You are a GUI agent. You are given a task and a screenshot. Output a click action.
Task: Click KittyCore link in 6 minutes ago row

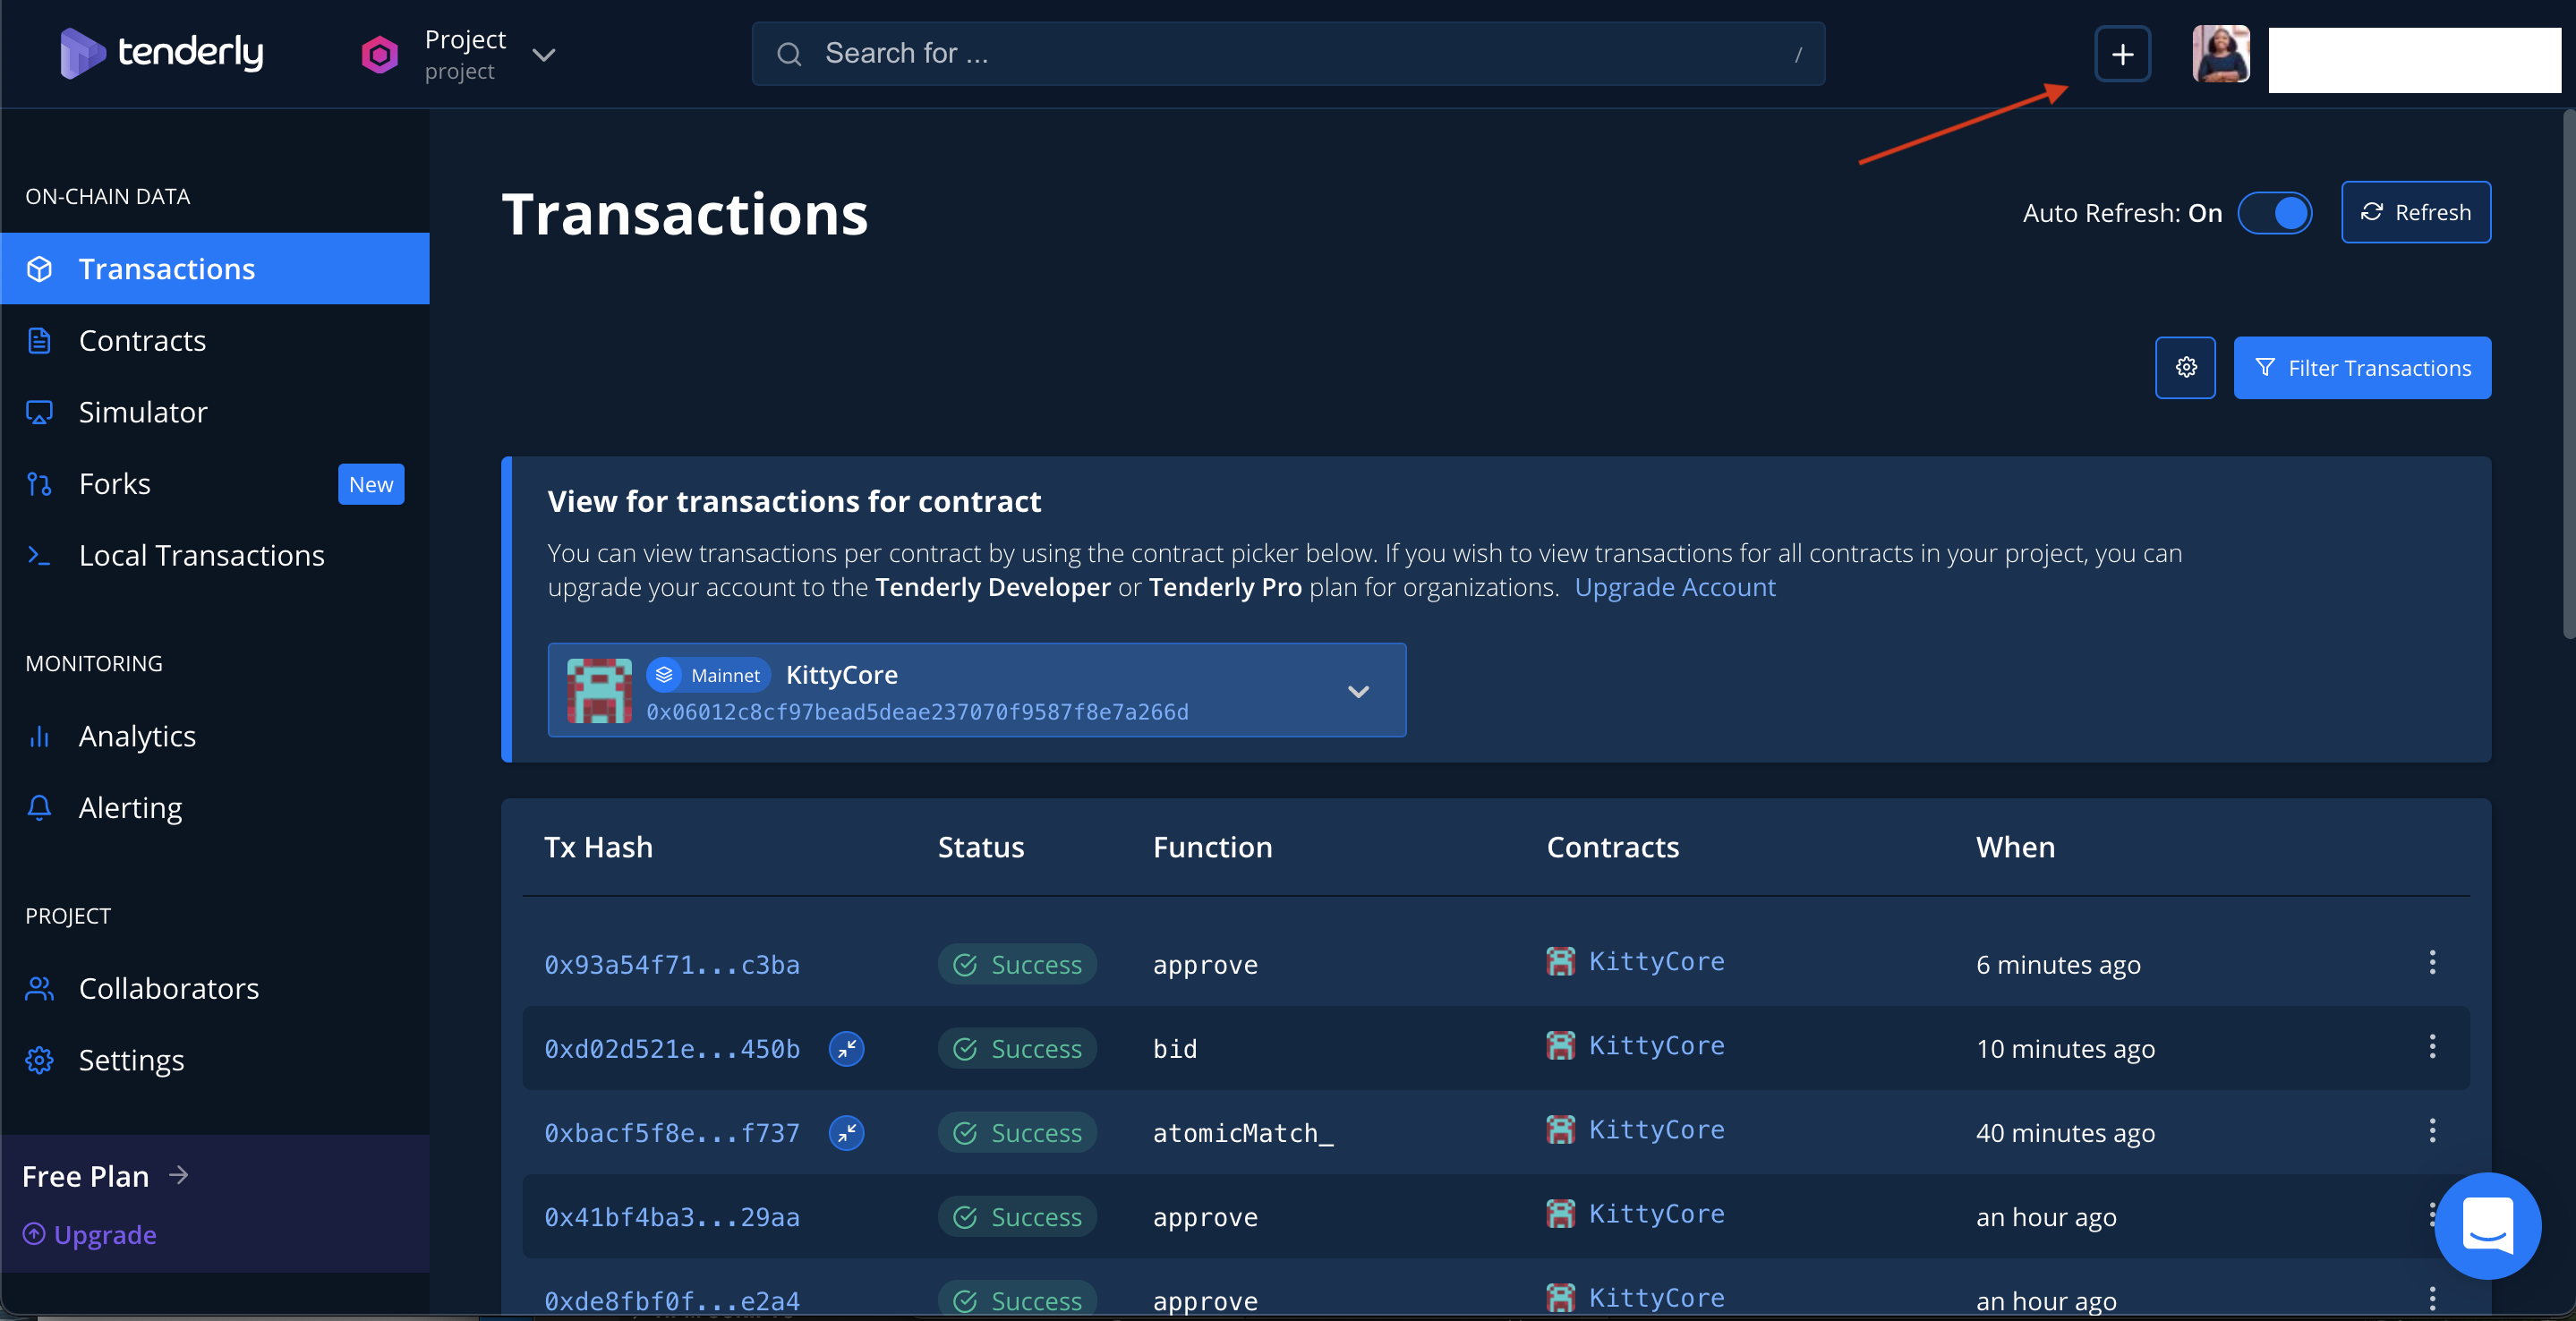click(1656, 961)
